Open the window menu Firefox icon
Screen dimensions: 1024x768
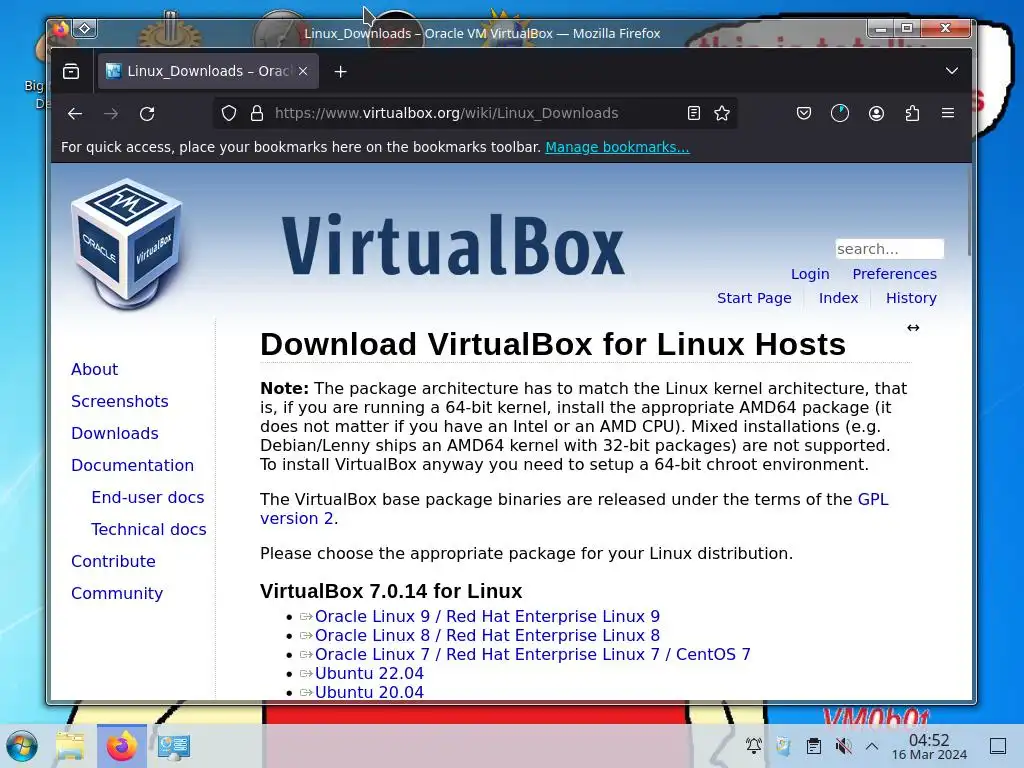[61, 29]
